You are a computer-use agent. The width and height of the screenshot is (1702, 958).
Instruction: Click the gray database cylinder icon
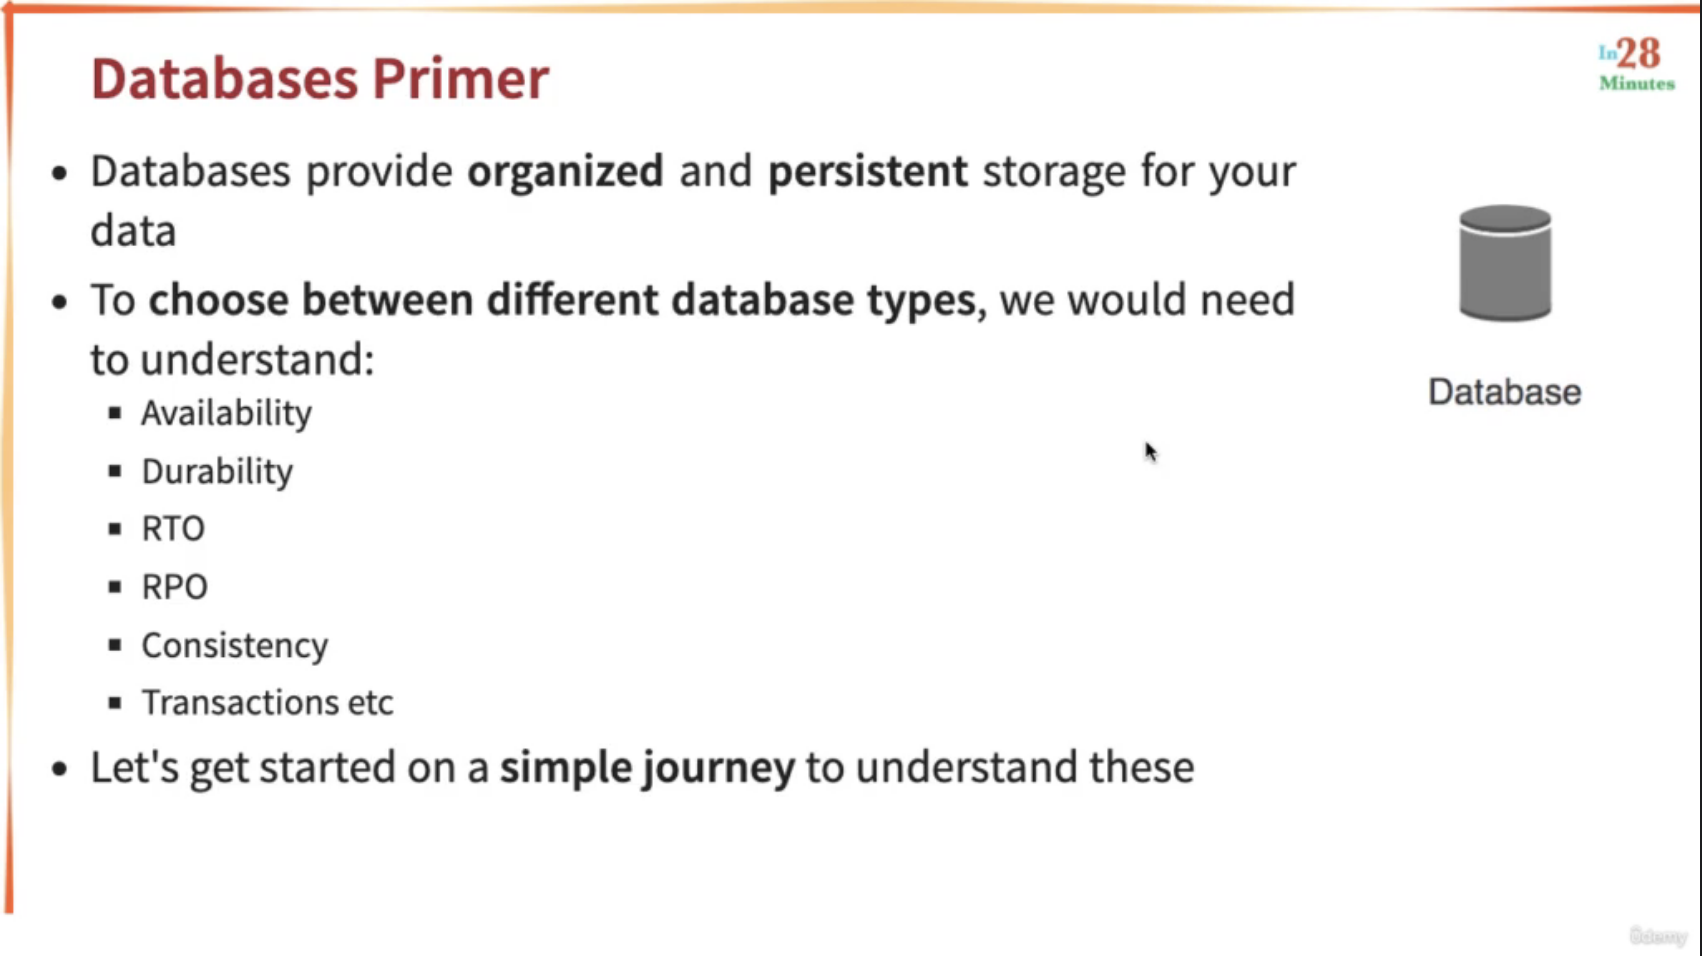tap(1505, 263)
